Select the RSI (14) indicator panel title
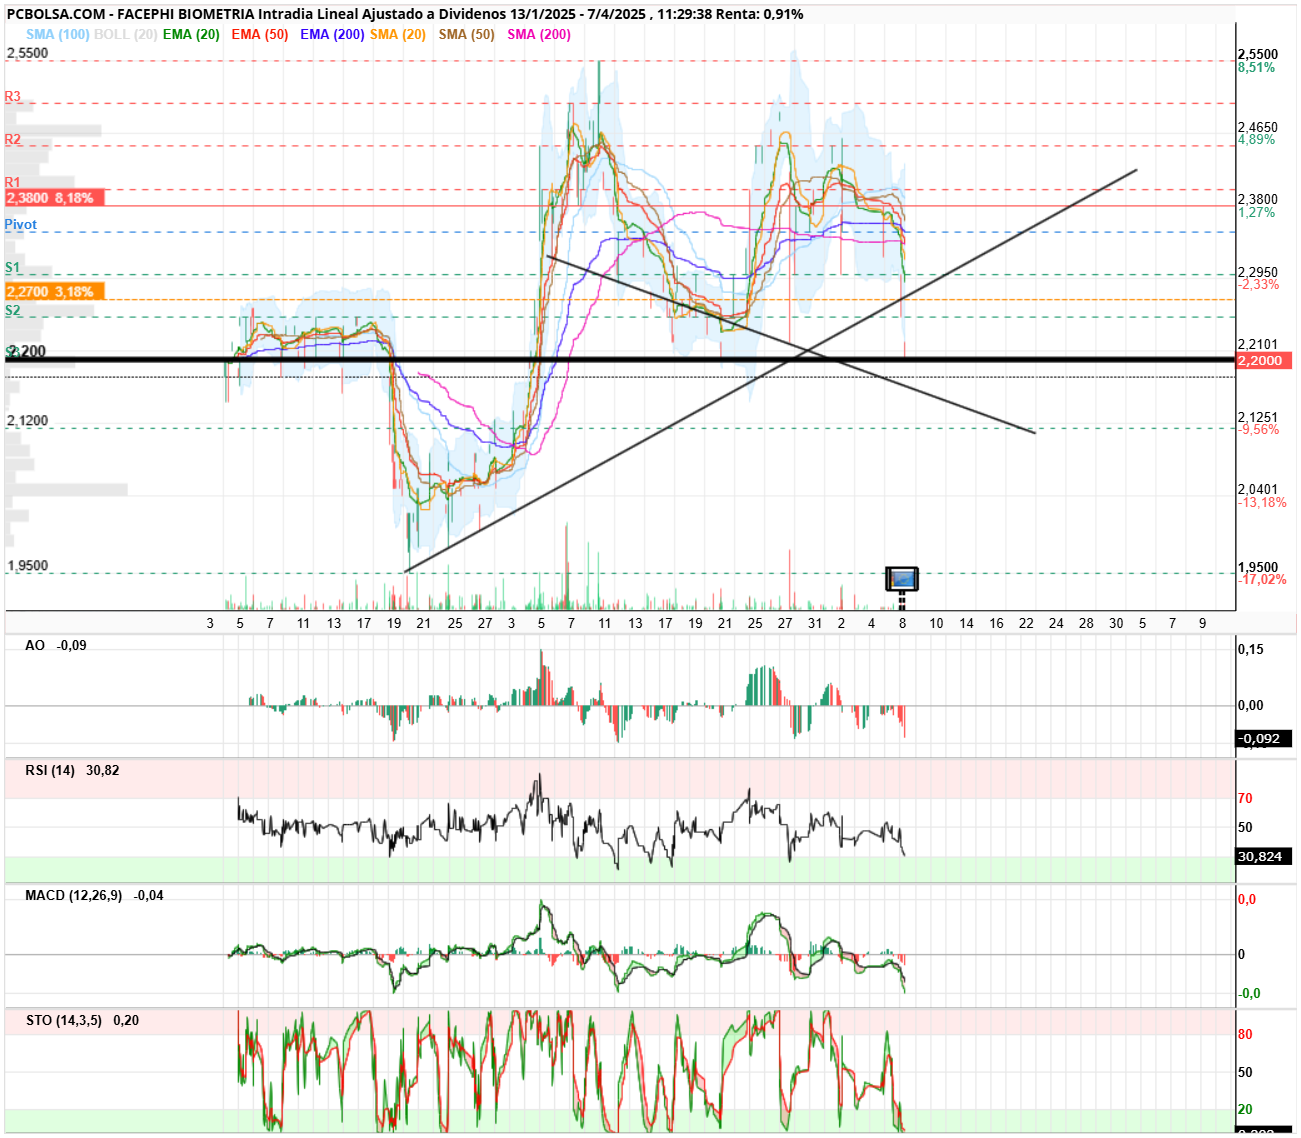Image resolution: width=1301 pixels, height=1138 pixels. [50, 770]
